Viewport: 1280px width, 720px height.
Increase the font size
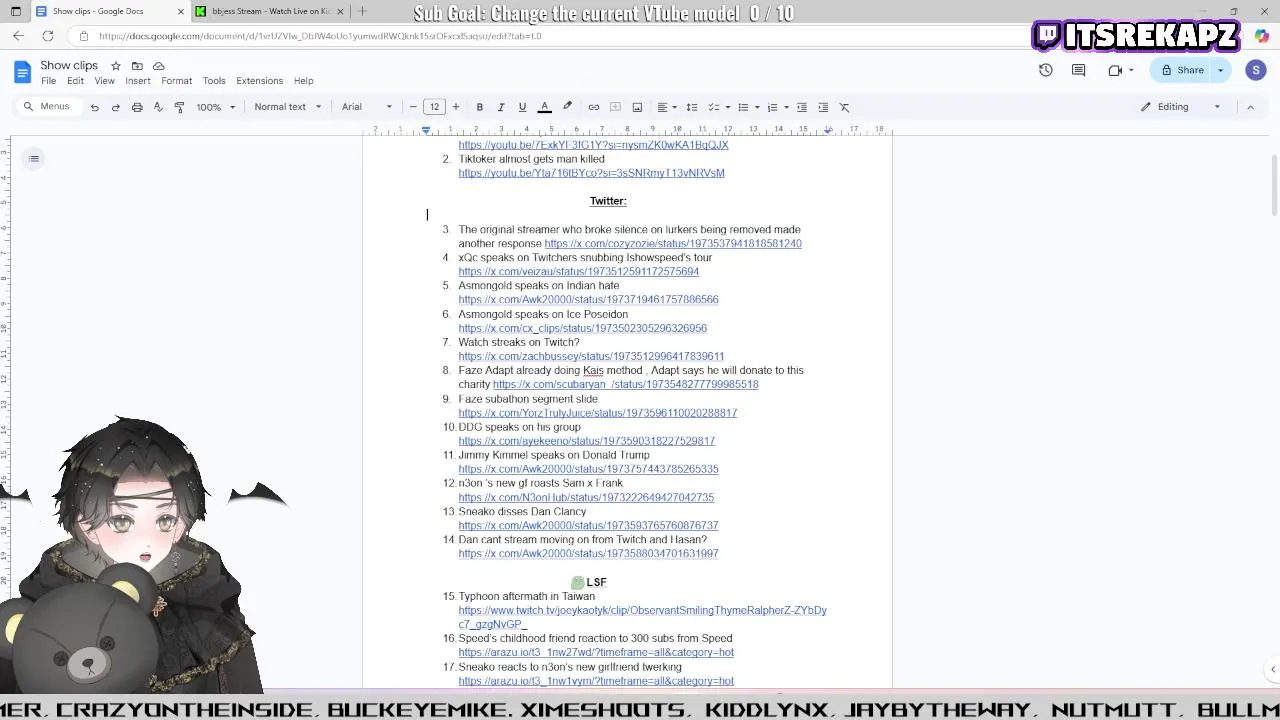[456, 107]
